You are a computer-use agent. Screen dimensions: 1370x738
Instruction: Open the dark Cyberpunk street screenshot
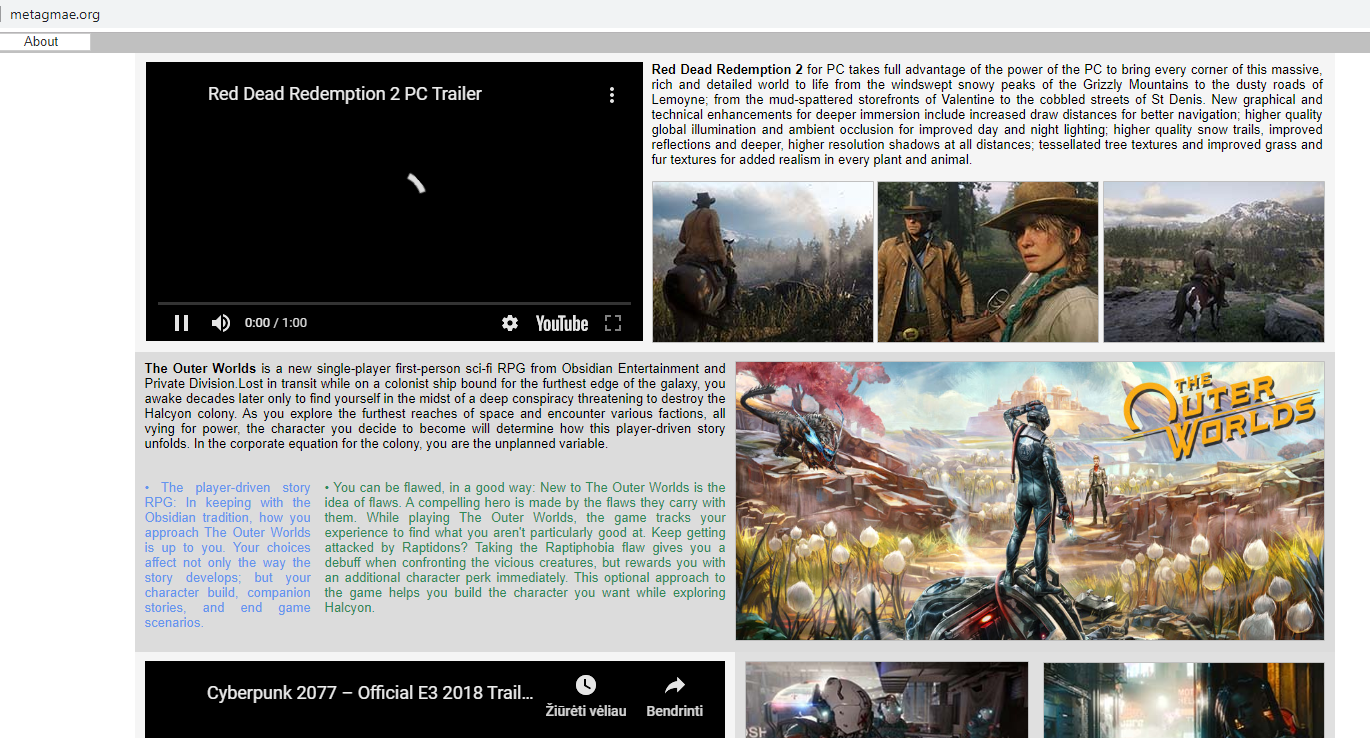tap(1183, 700)
